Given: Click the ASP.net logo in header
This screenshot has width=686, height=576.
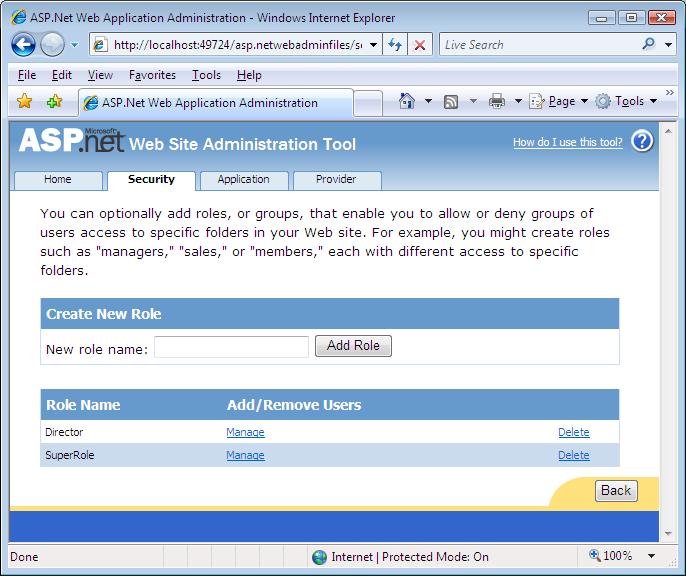Looking at the screenshot, I should click(71, 140).
